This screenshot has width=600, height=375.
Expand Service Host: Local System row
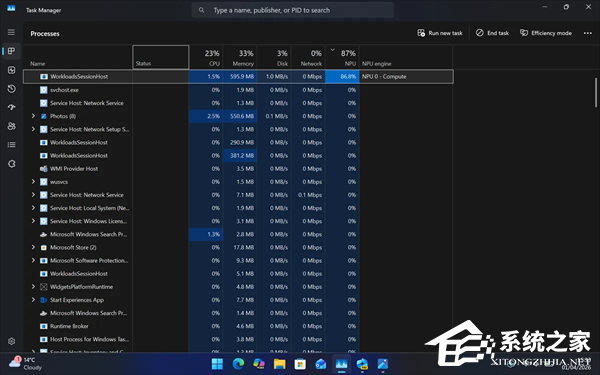[x=33, y=208]
